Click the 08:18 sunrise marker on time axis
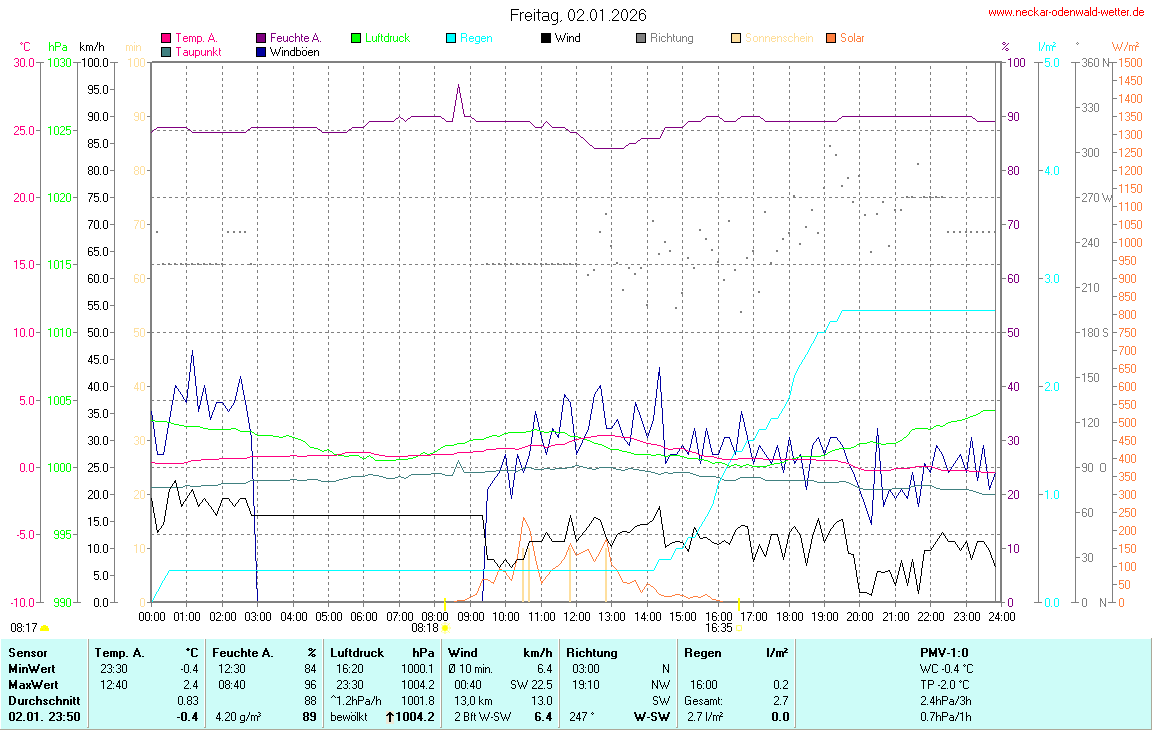The image size is (1152, 730). [x=444, y=628]
